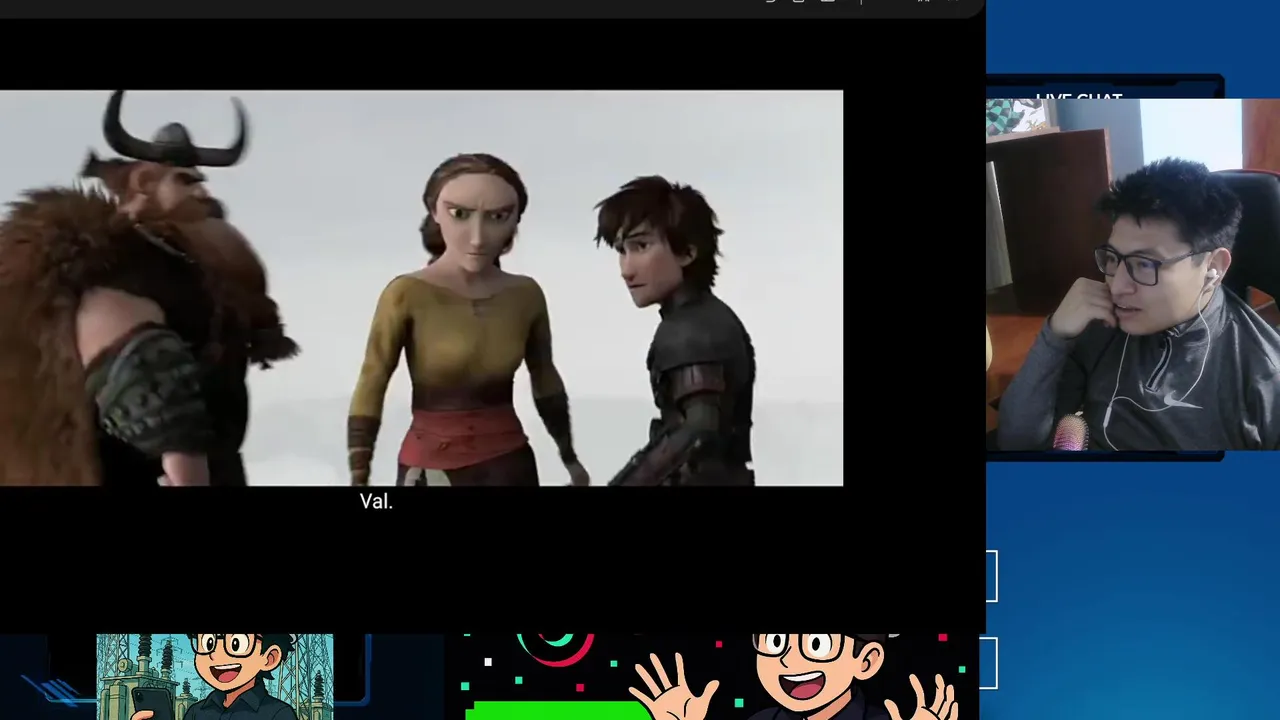1280x720 pixels.
Task: Click the cartoon avatar holding a phone
Action: point(215,676)
